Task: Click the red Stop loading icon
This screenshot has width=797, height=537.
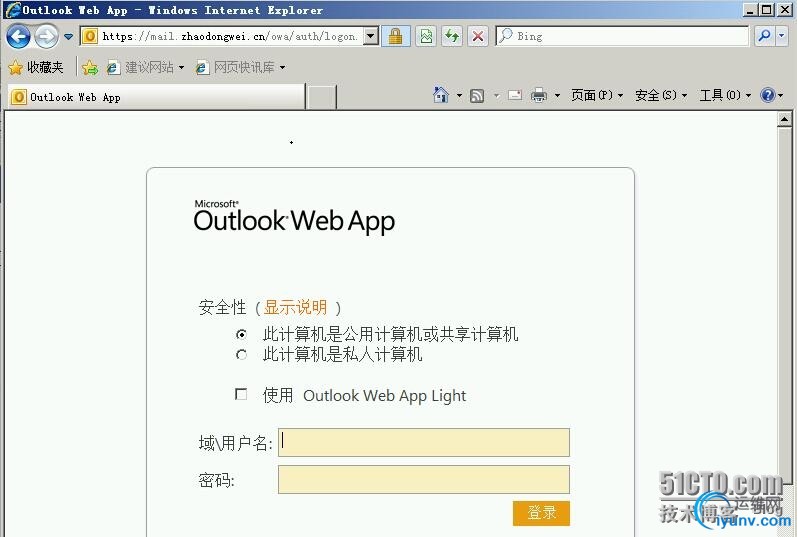Action: pos(477,36)
